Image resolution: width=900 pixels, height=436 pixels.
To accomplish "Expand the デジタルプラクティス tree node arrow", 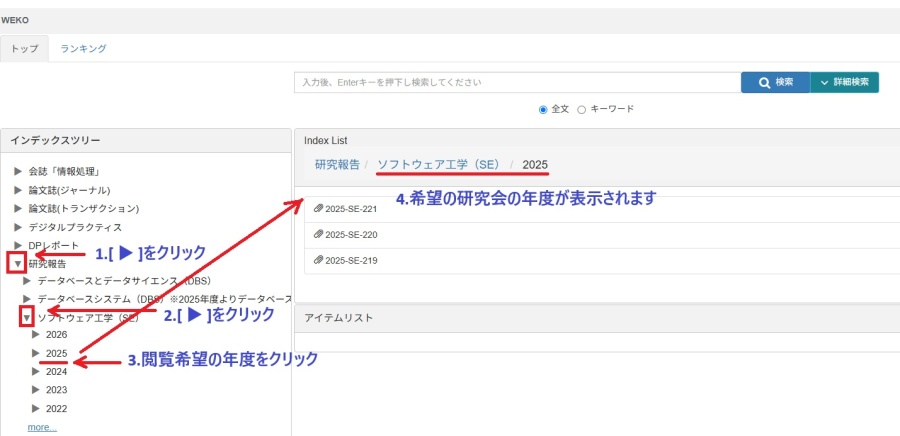I will (x=18, y=227).
